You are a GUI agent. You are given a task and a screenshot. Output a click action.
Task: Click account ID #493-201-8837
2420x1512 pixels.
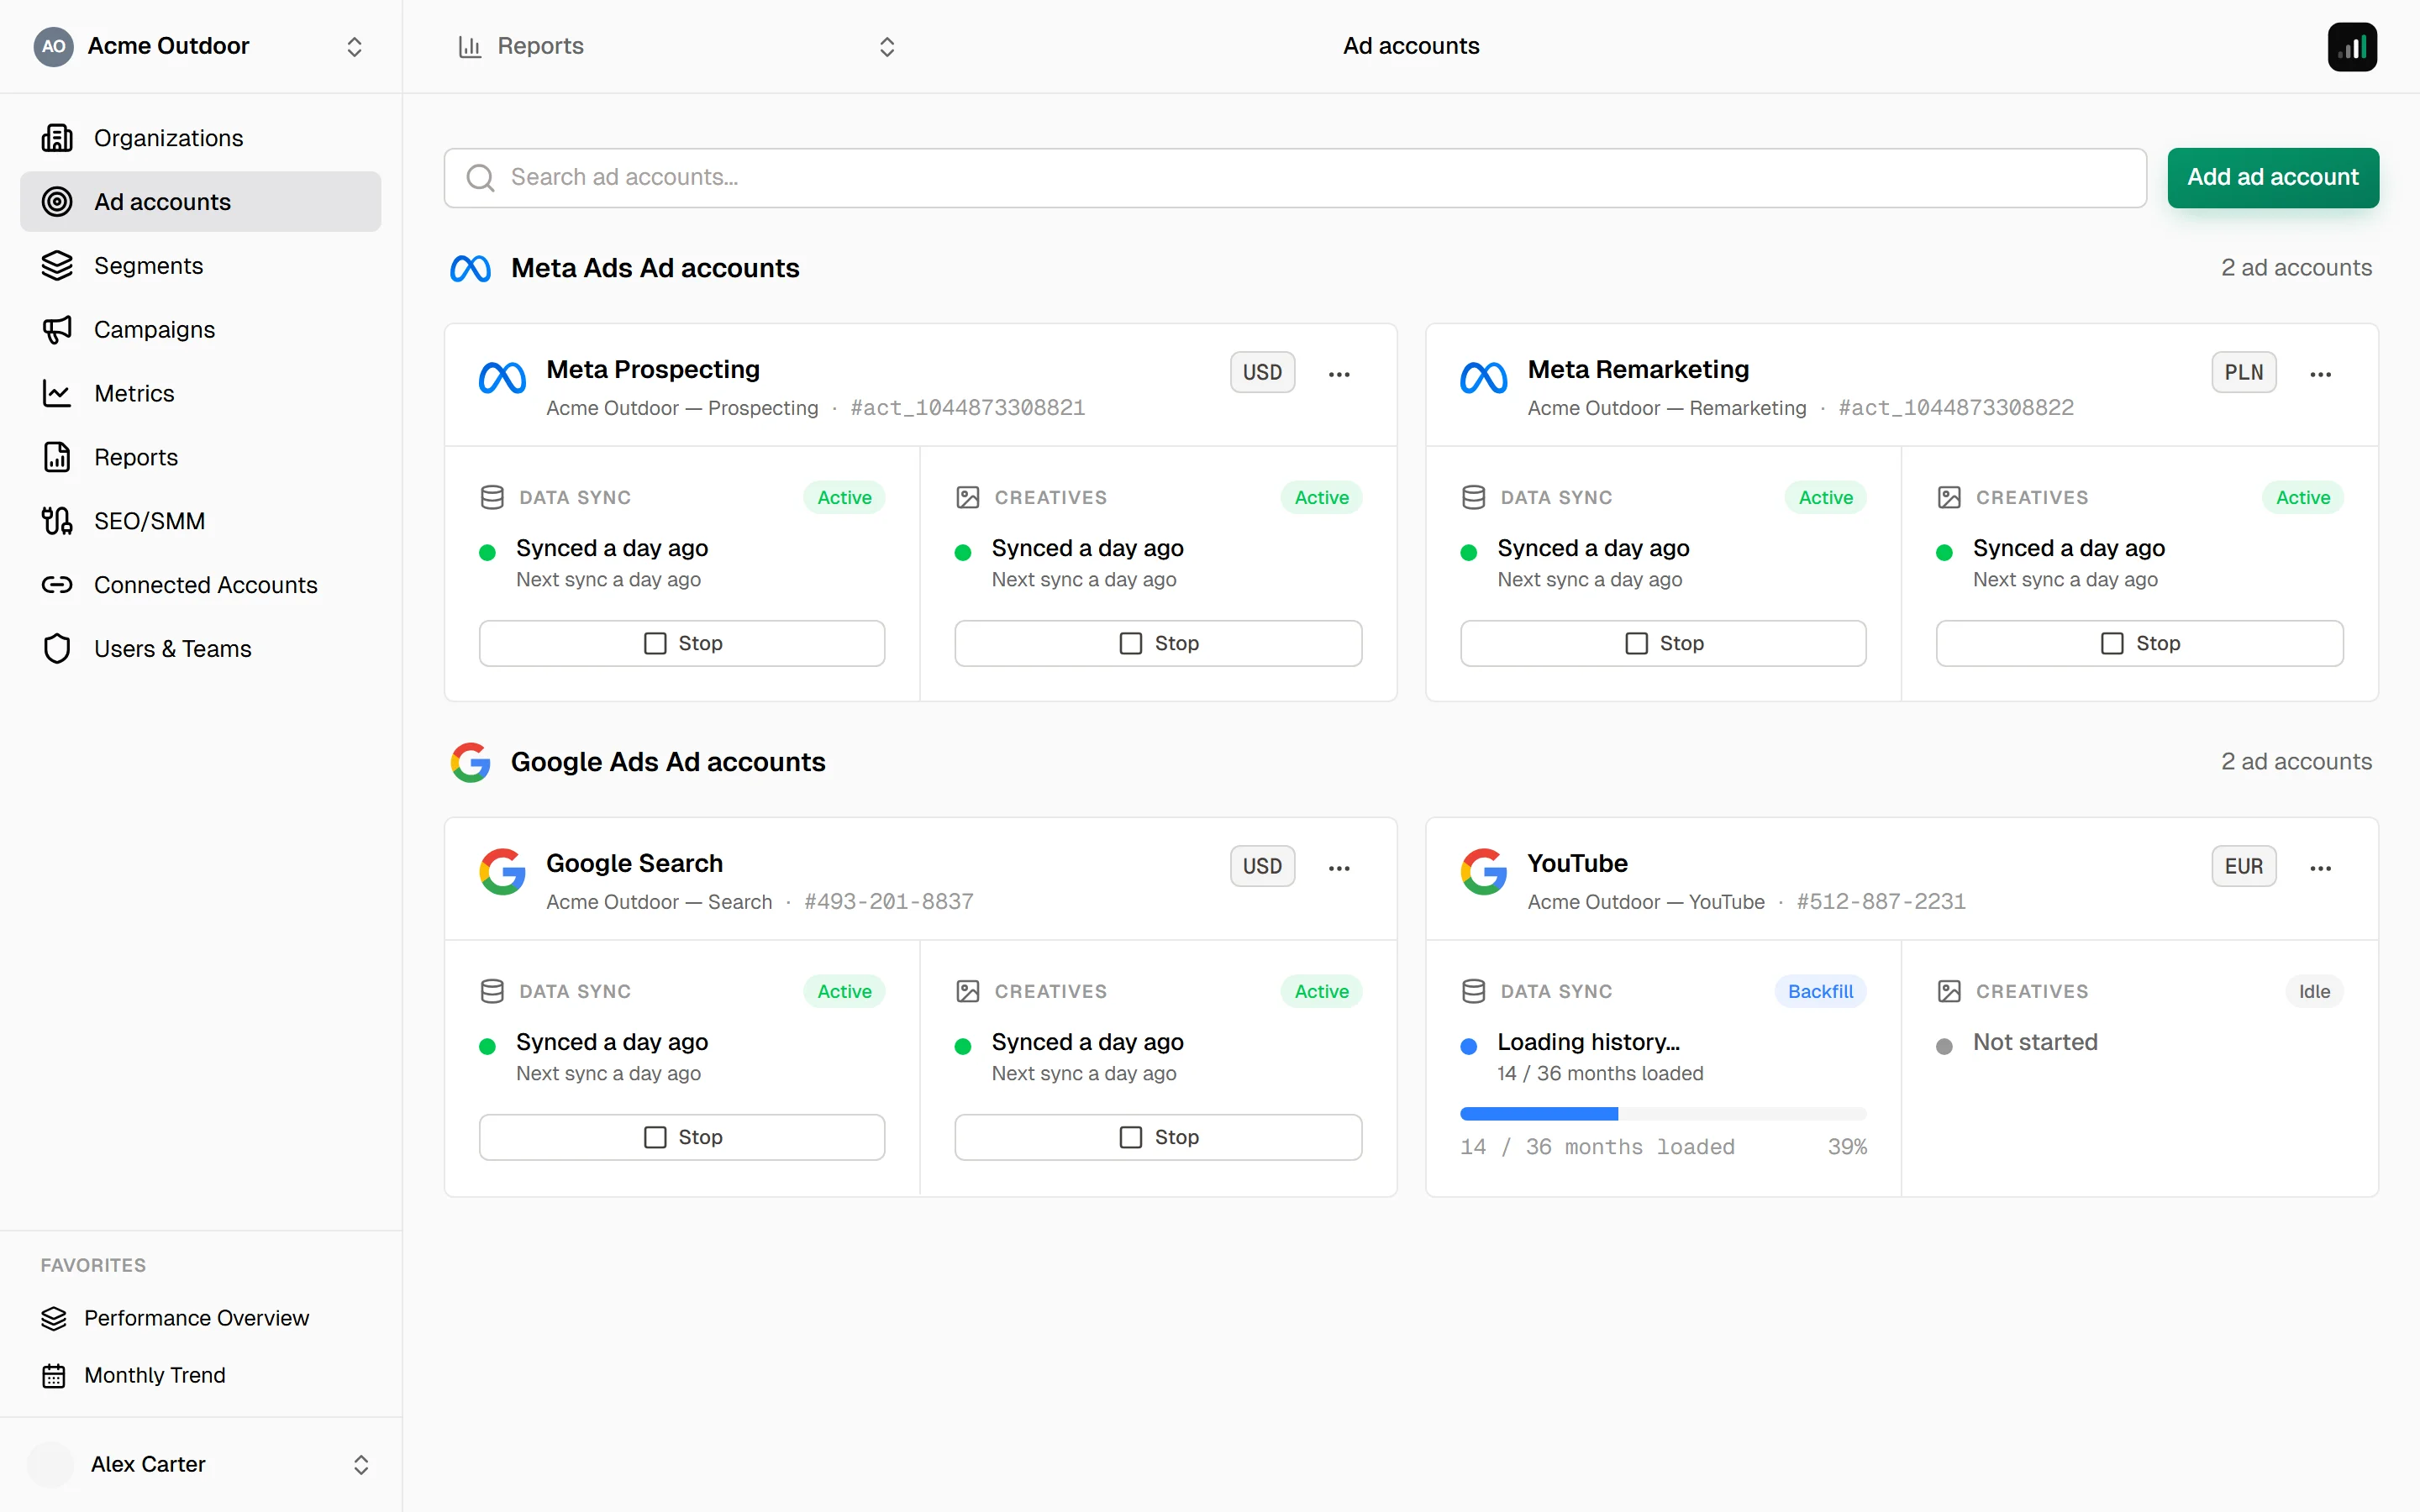point(888,902)
